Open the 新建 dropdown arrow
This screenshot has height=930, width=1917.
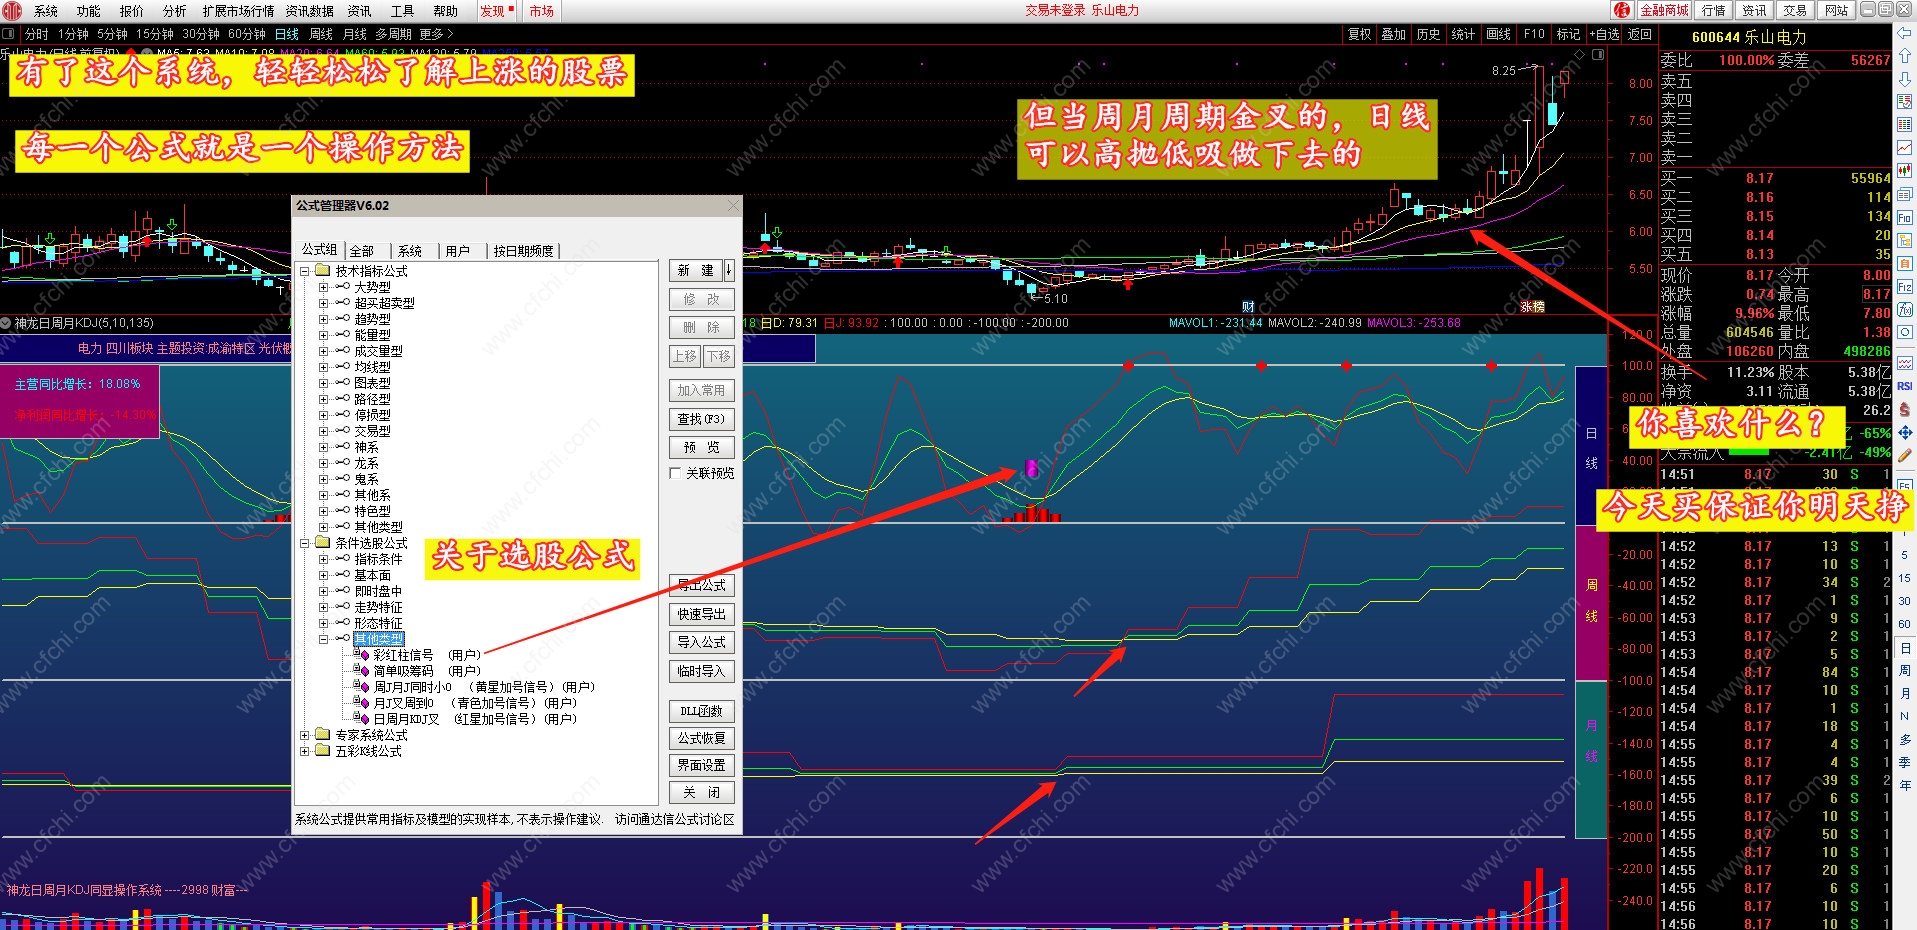(729, 270)
